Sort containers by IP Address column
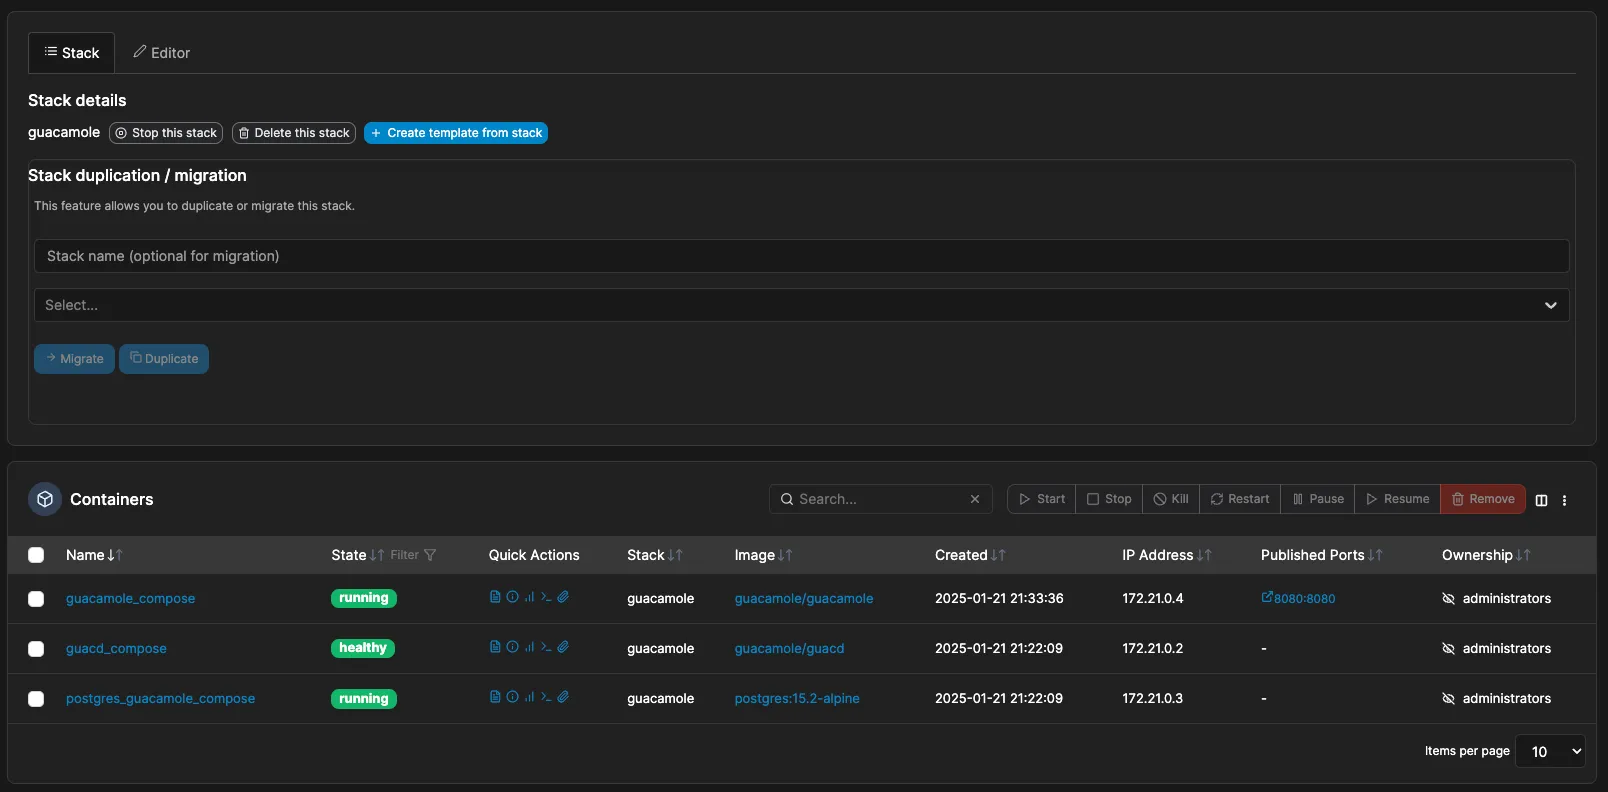Viewport: 1608px width, 792px height. tap(1166, 555)
